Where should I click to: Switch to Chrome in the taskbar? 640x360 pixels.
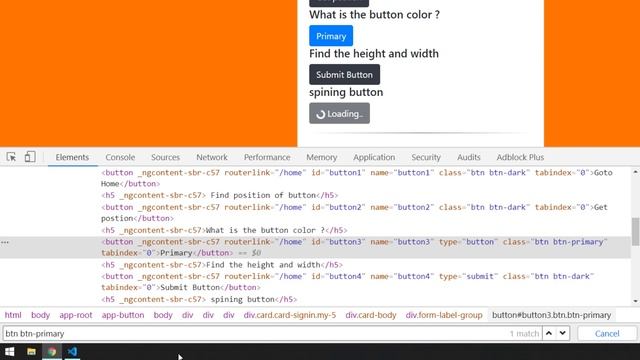click(52, 351)
